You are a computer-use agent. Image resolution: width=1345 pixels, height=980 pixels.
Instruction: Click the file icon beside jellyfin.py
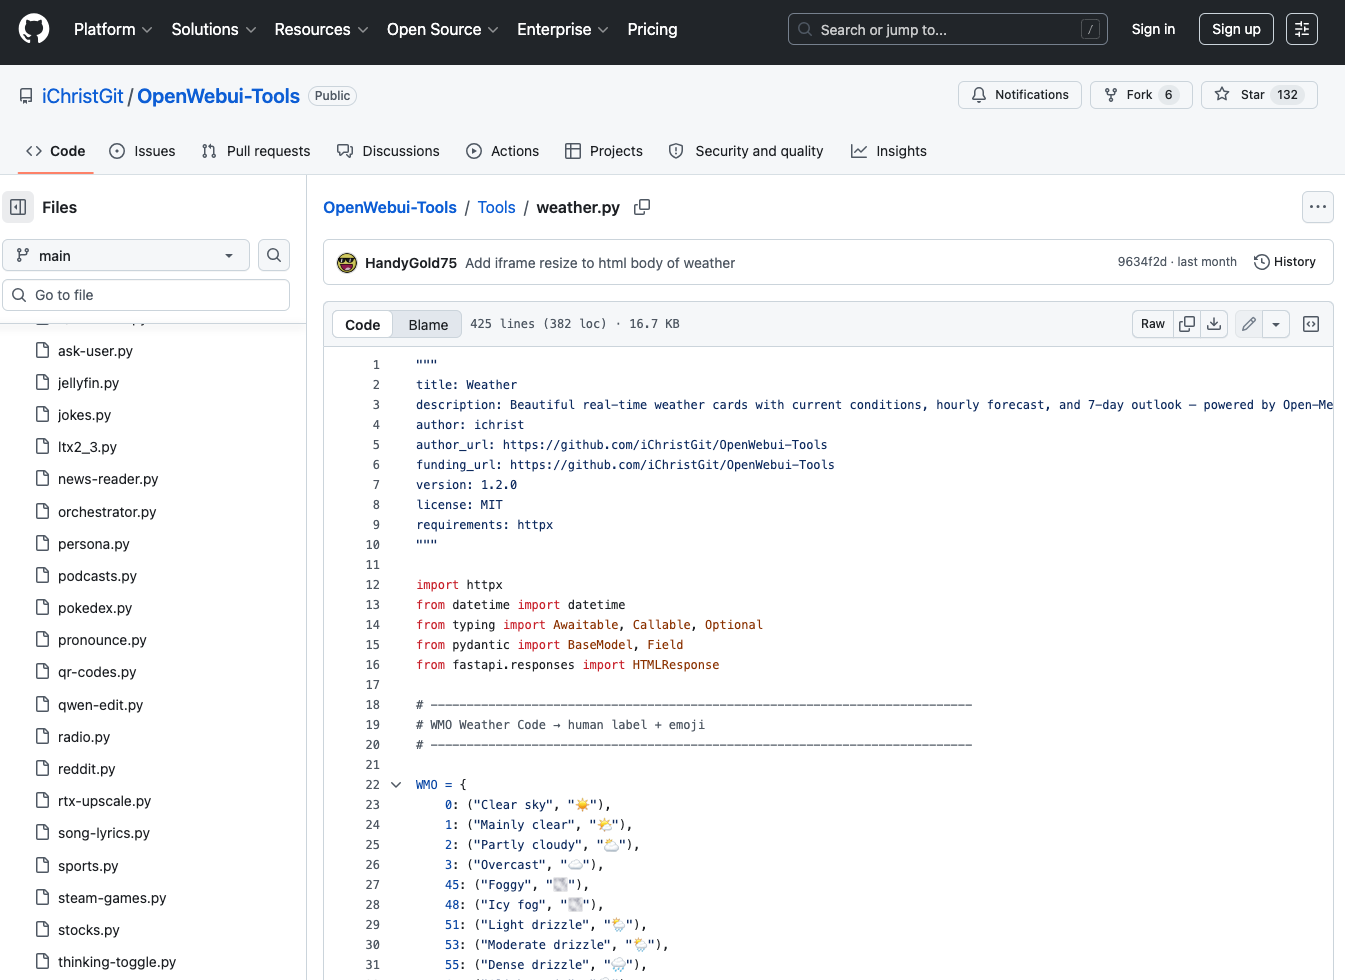(42, 383)
